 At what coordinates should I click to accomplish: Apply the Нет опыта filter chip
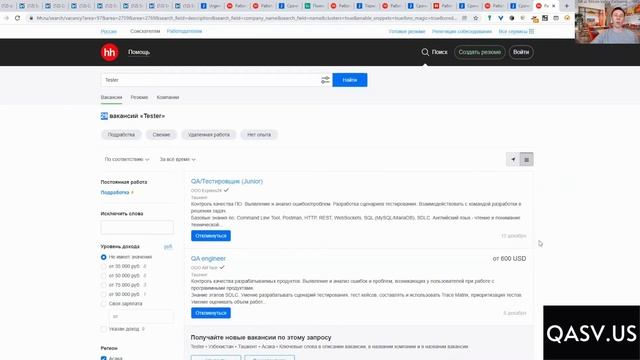coord(259,135)
